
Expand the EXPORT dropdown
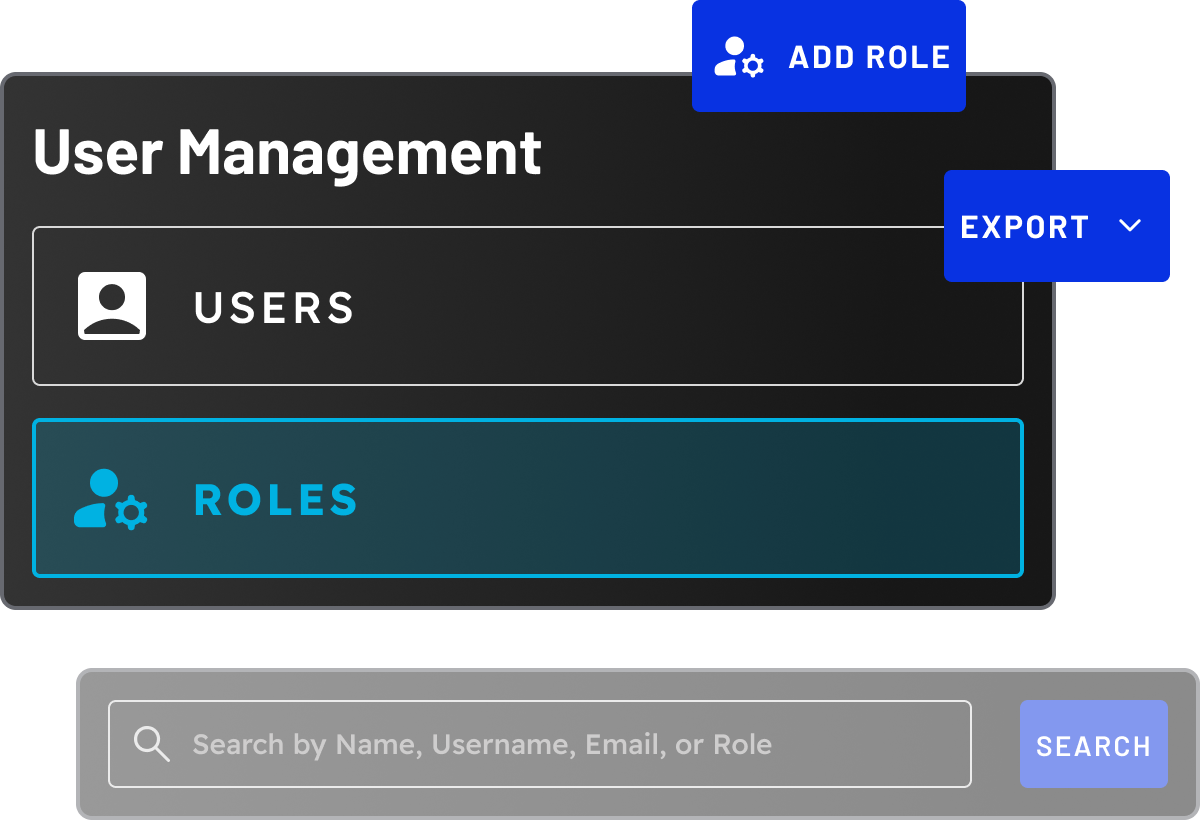(1056, 226)
